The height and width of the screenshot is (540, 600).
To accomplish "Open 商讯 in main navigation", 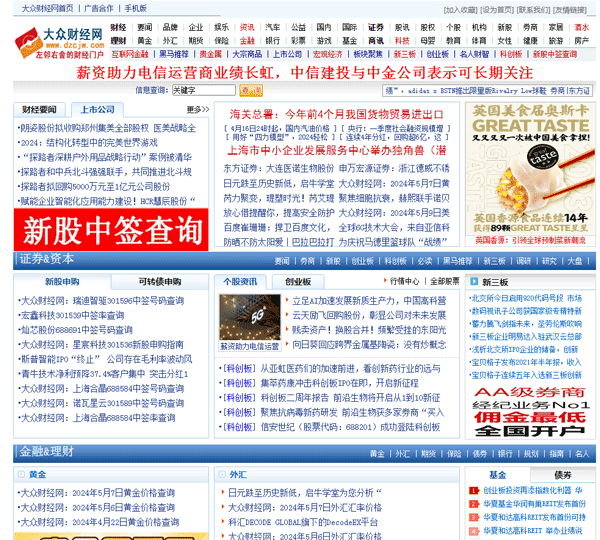I will pos(375,41).
